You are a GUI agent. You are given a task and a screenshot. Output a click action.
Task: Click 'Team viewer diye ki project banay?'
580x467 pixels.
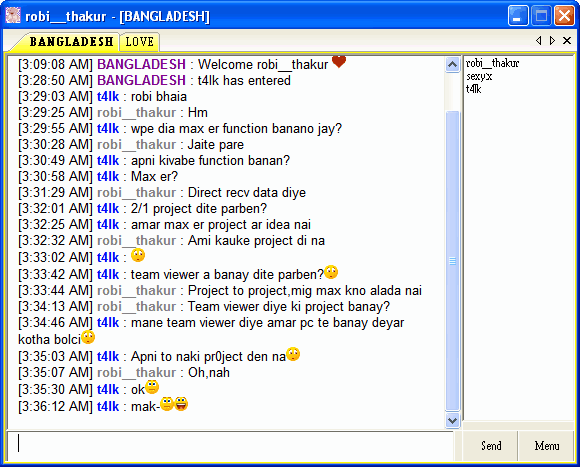click(x=289, y=307)
